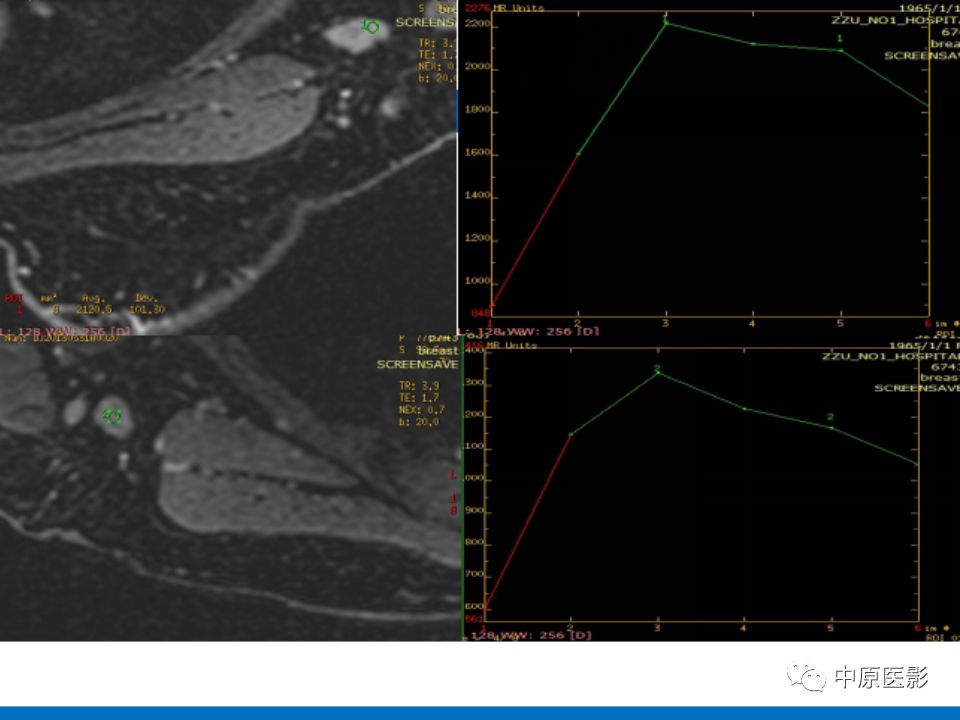This screenshot has height=720, width=960.
Task: Click WW: 256 [D] below lower graph
Action: (546, 635)
